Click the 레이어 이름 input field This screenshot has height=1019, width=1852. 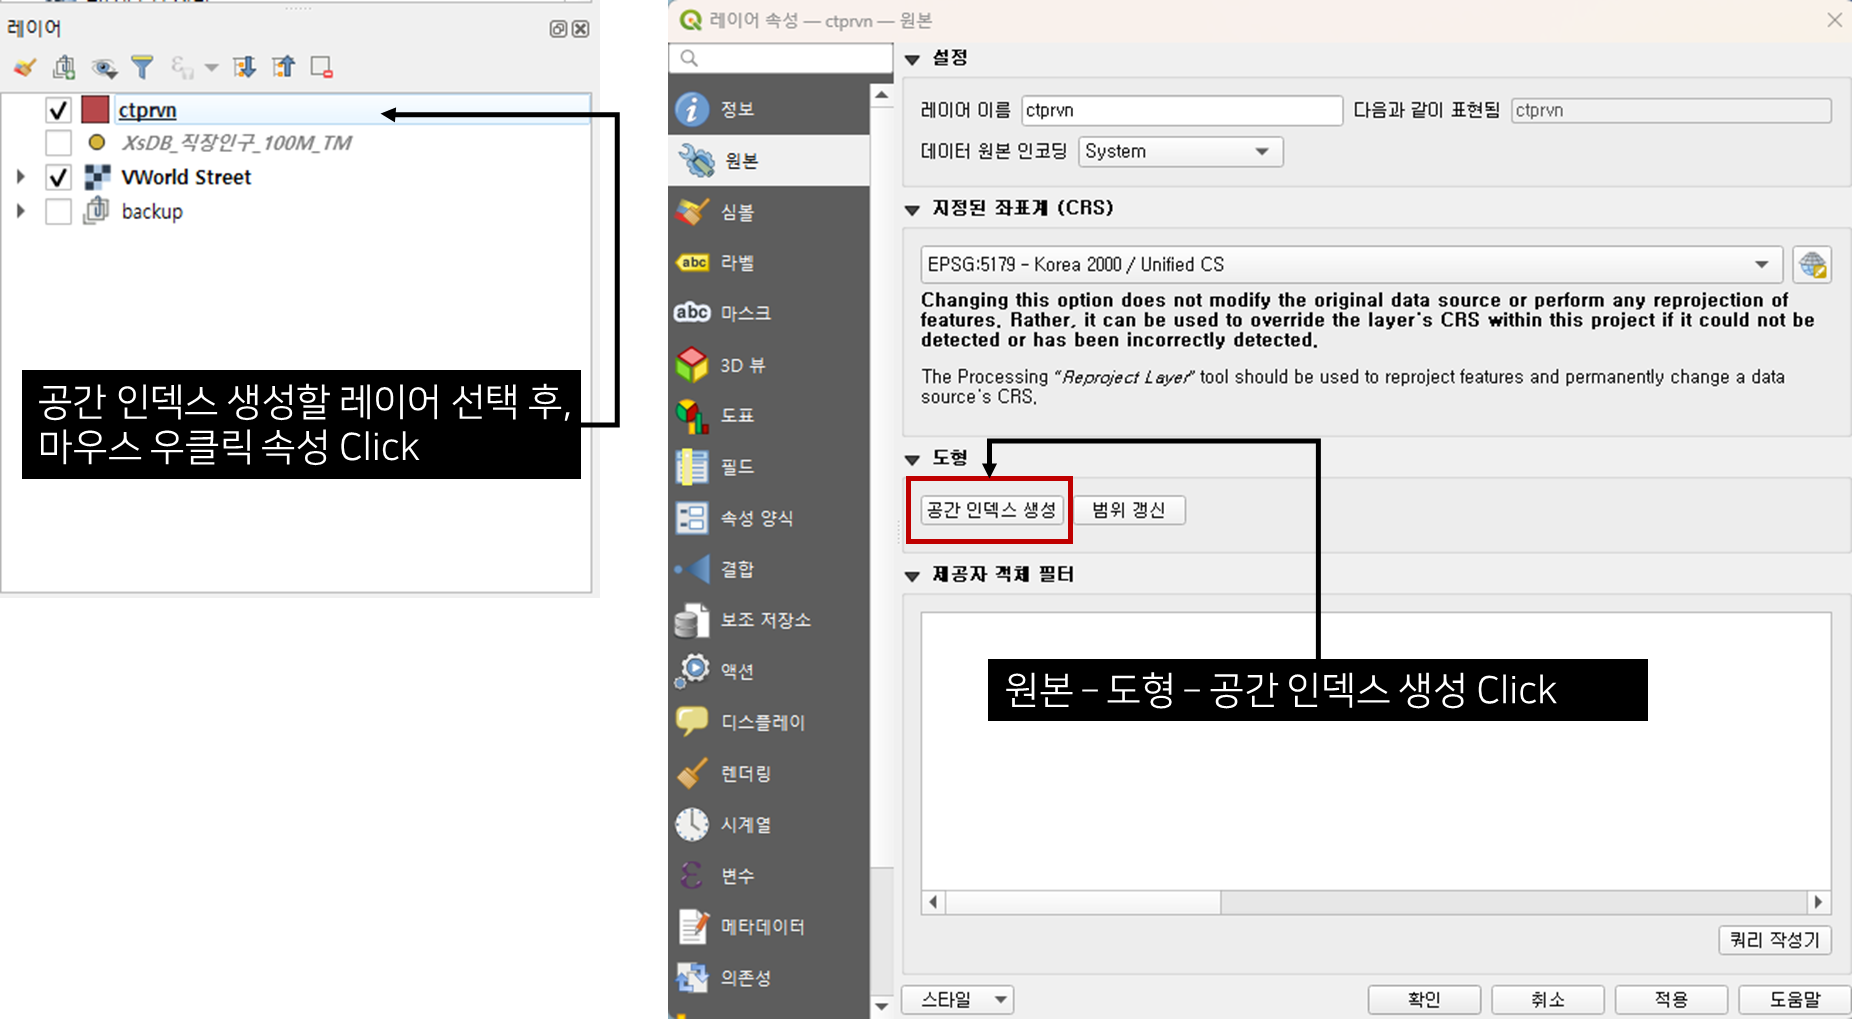coord(1182,110)
